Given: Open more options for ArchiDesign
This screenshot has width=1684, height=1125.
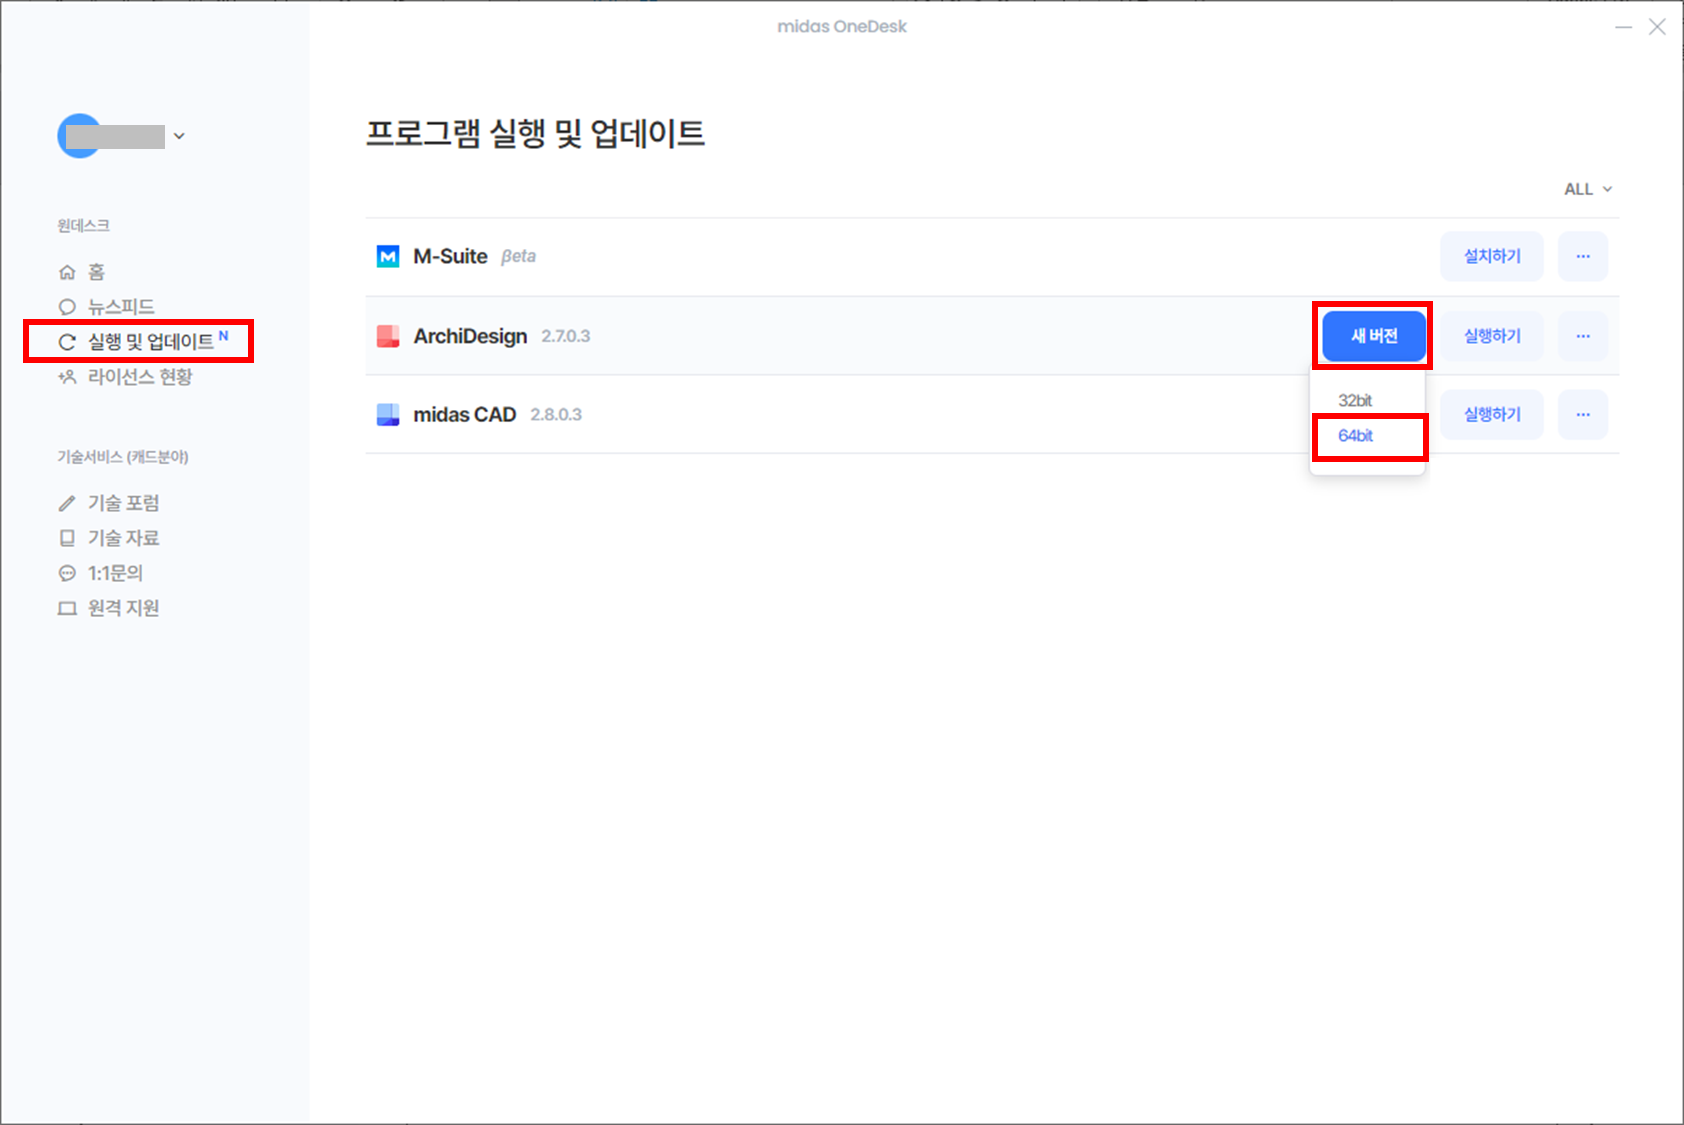Looking at the screenshot, I should (1583, 336).
